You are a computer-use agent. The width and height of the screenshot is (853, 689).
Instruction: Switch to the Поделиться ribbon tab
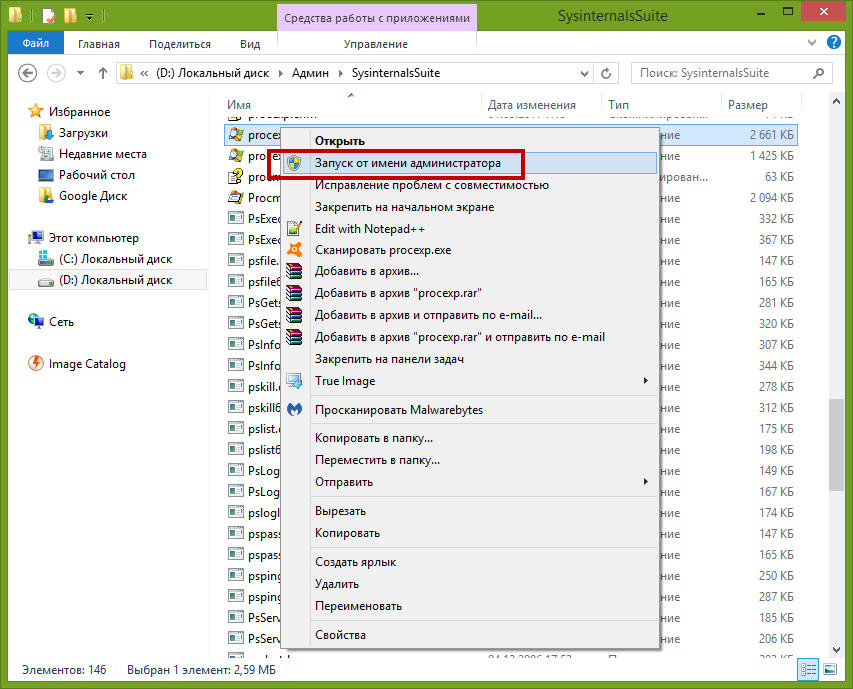(x=180, y=44)
